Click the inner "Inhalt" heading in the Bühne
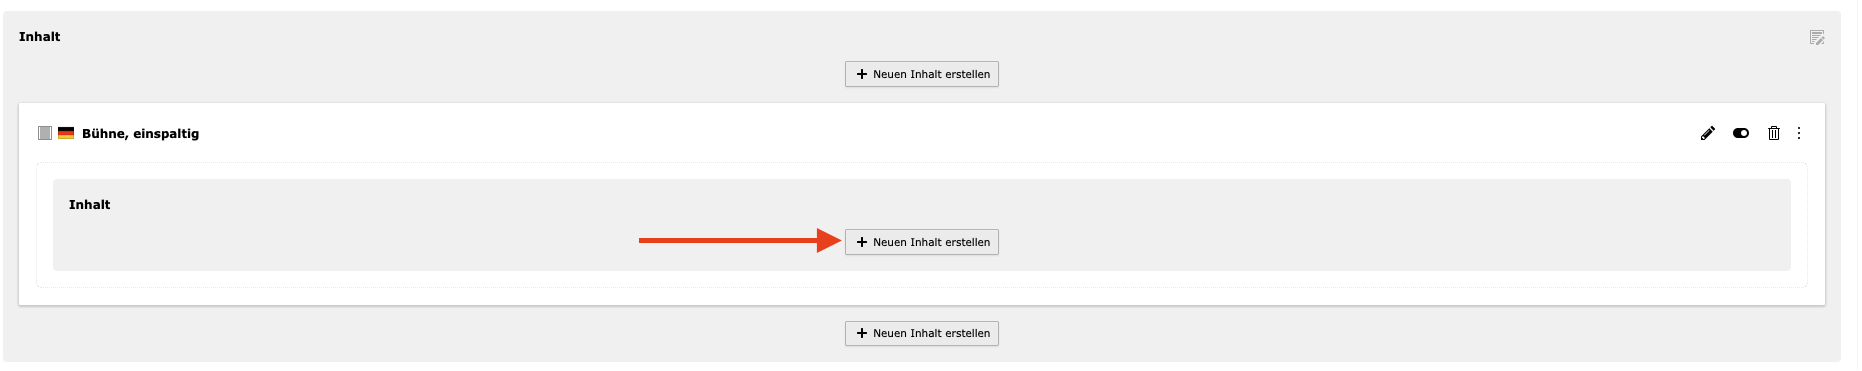Screen dimensions: 1862x371 click(90, 205)
